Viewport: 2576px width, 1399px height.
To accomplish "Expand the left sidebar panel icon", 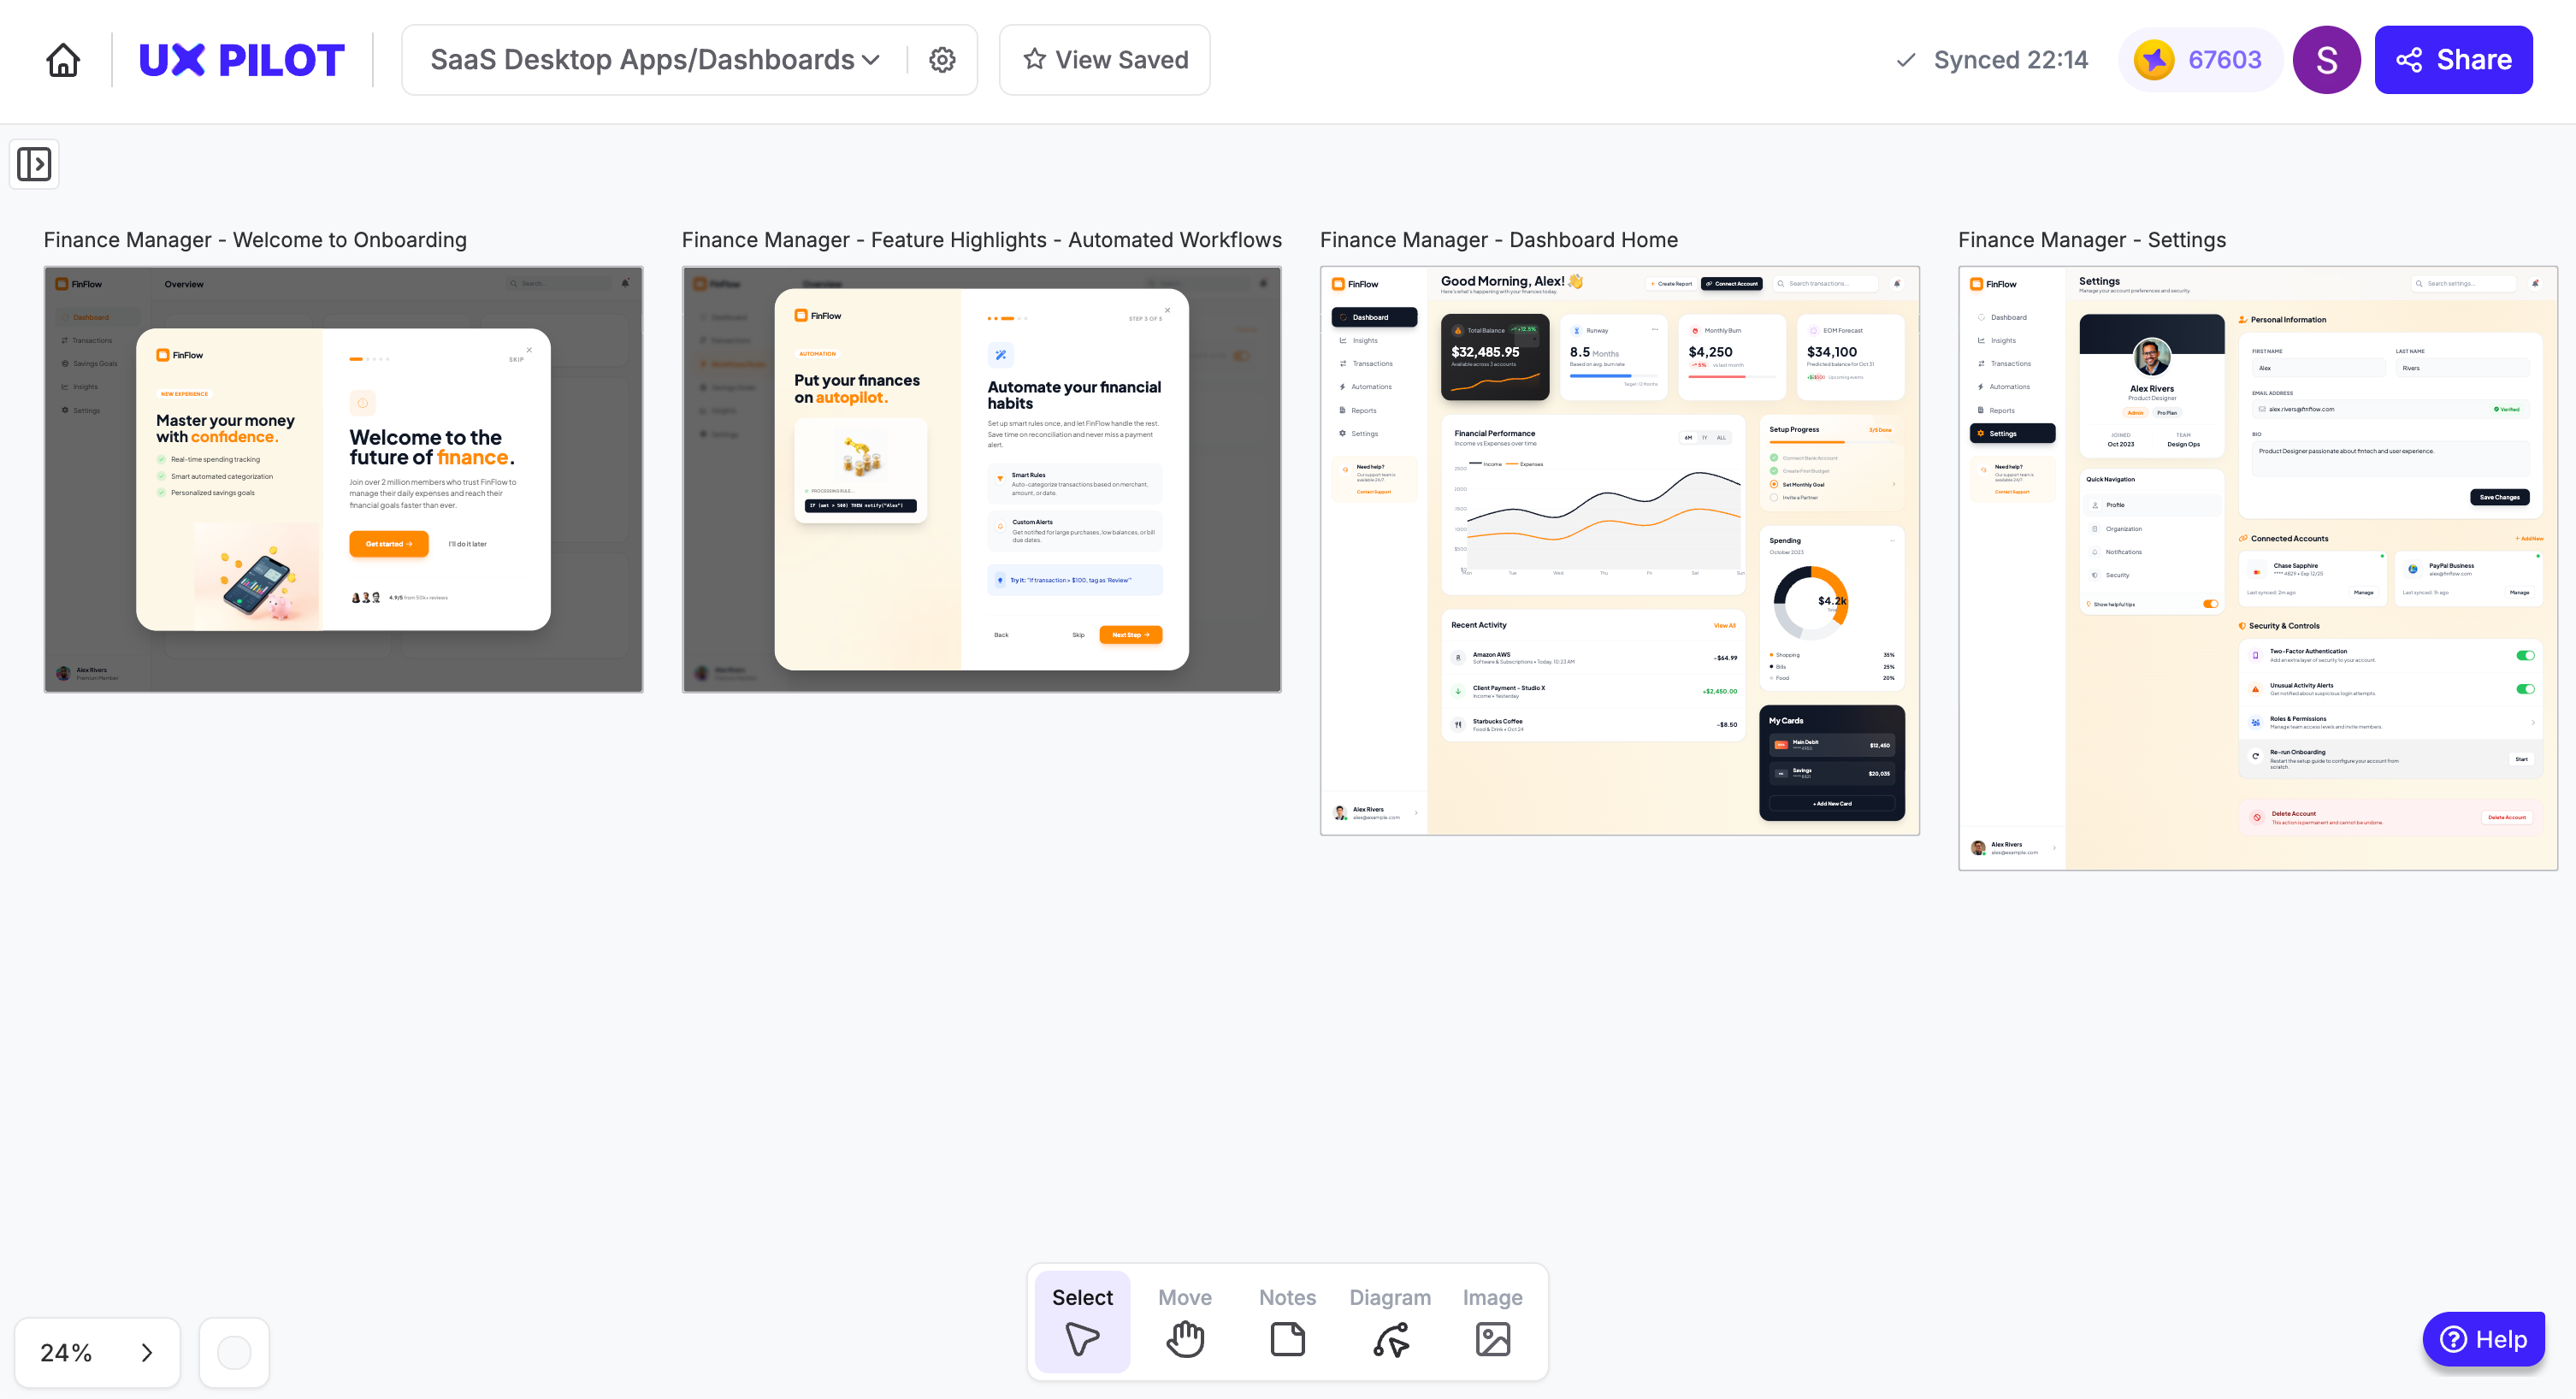I will (34, 164).
